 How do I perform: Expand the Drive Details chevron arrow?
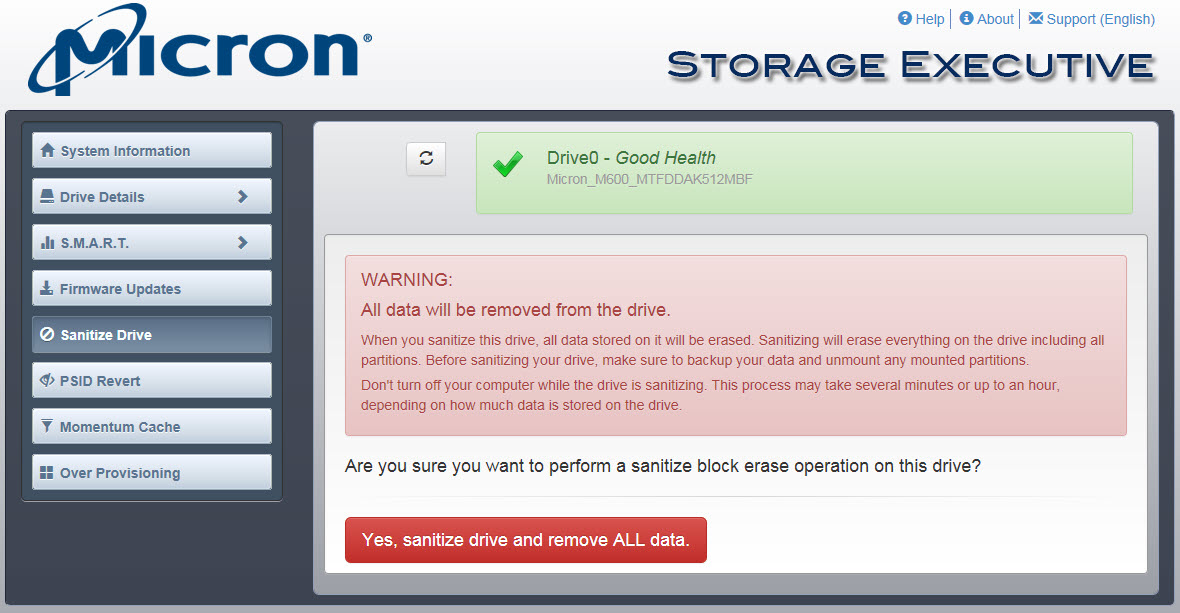coord(242,196)
